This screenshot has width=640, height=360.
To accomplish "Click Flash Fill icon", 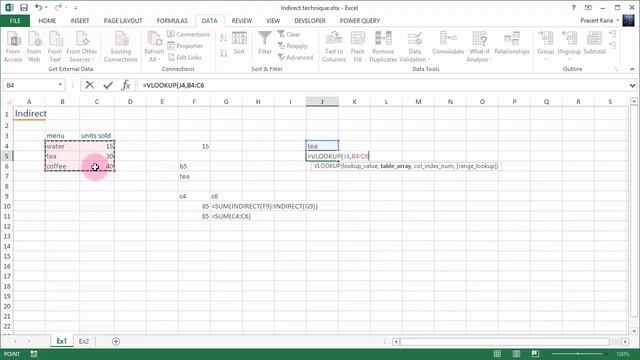I will click(358, 47).
